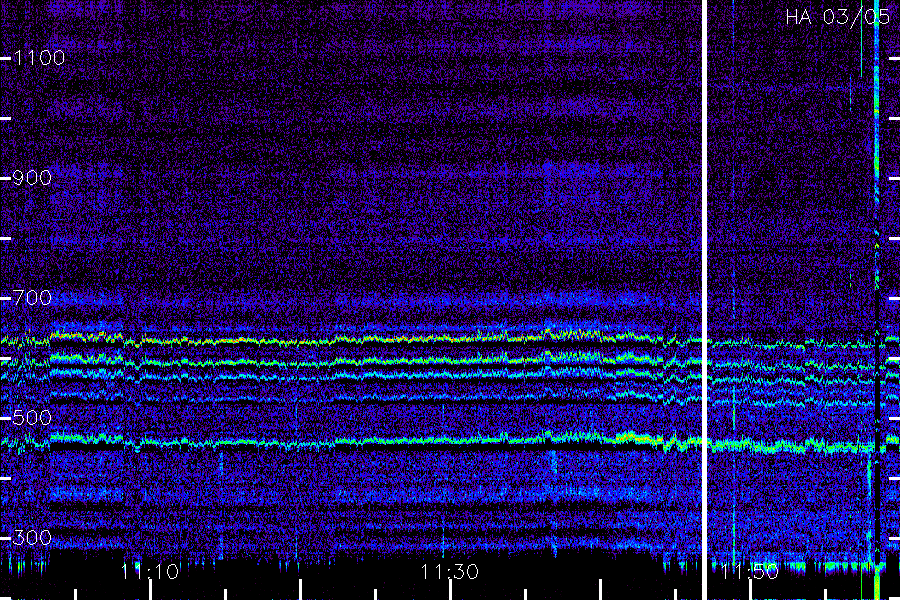The height and width of the screenshot is (600, 900).
Task: Click the 11:10 time axis label
Action: coord(150,571)
